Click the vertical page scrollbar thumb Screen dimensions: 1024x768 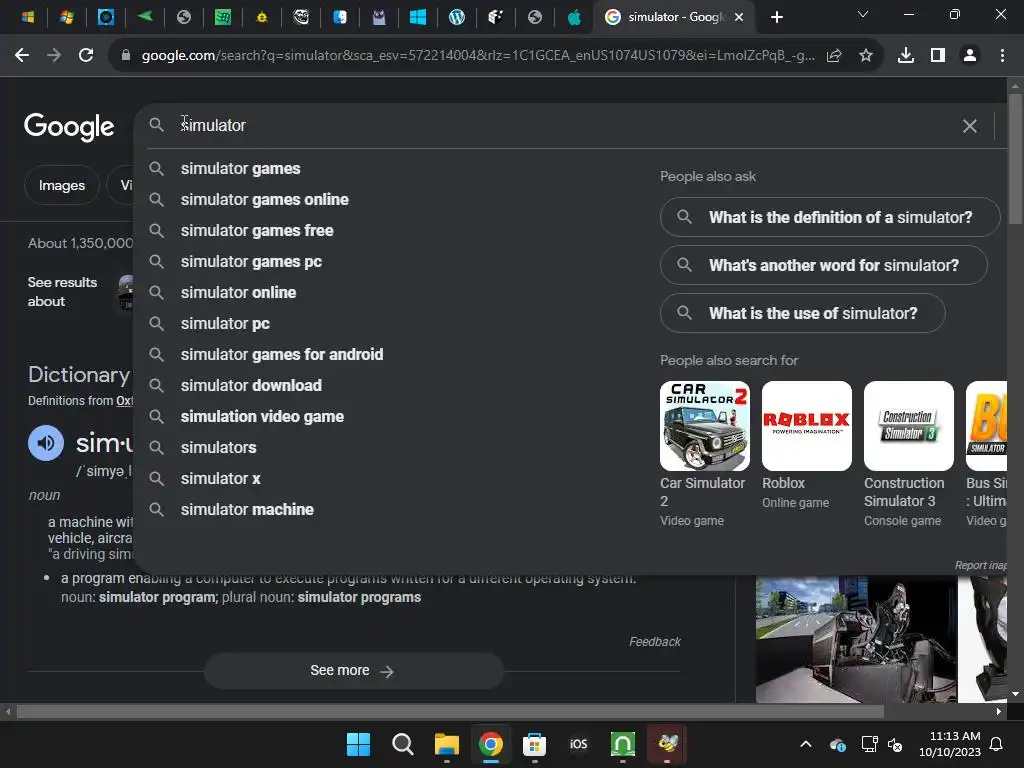pyautogui.click(x=1016, y=159)
